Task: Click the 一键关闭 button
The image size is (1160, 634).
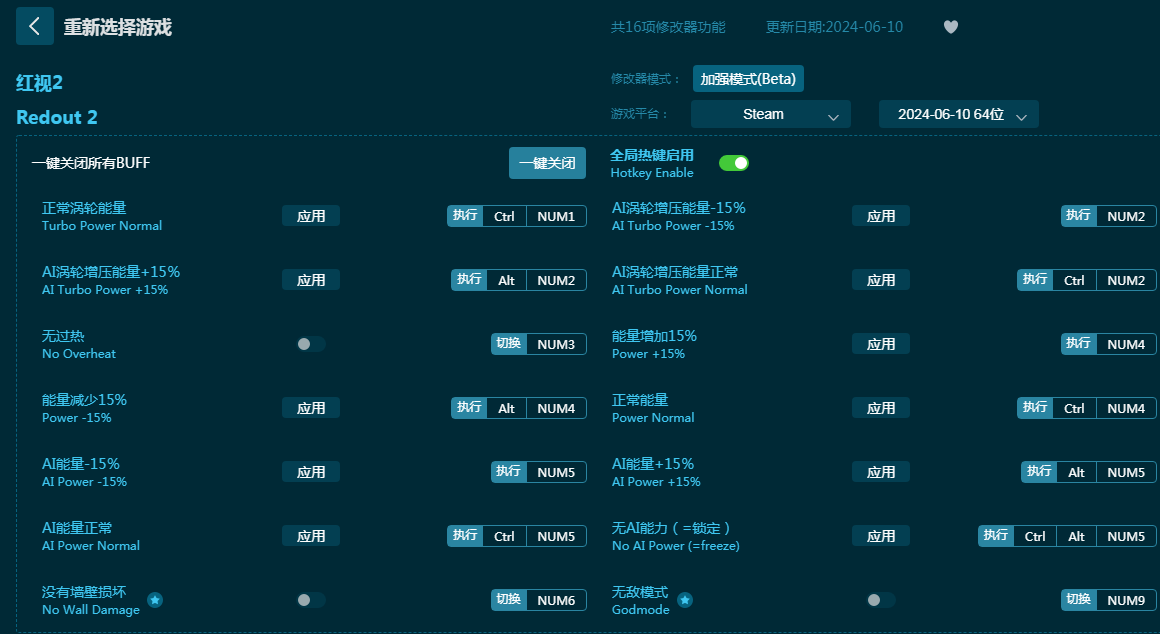Action: [x=547, y=163]
